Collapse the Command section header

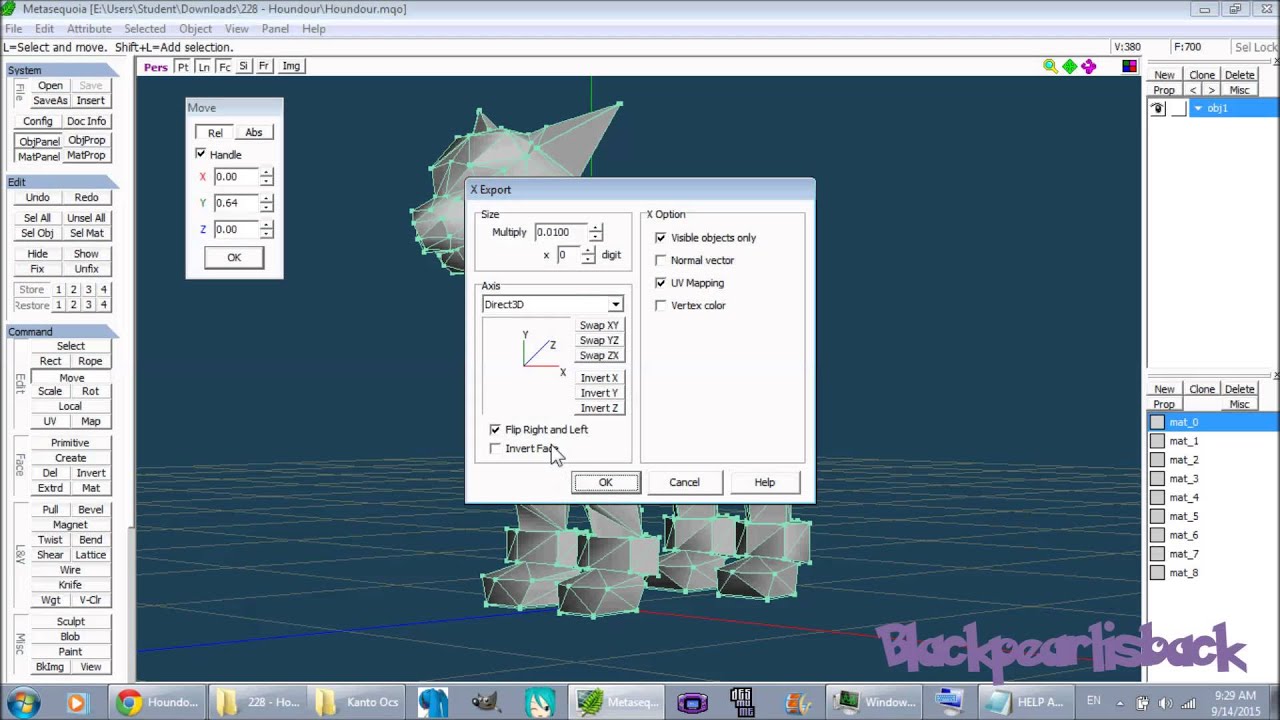[62, 331]
